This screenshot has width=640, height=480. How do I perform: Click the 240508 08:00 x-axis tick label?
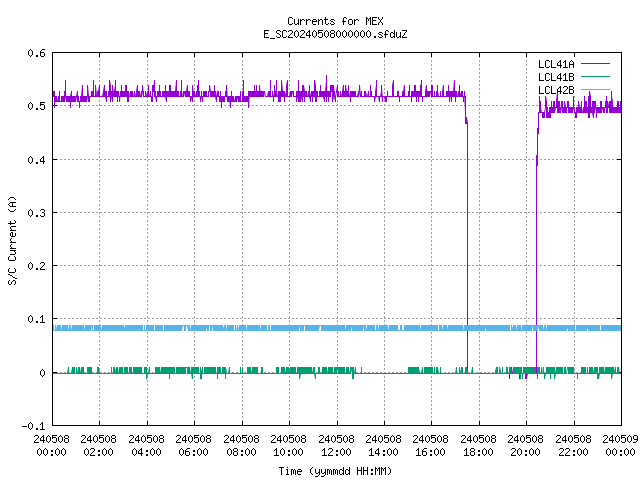click(x=241, y=446)
